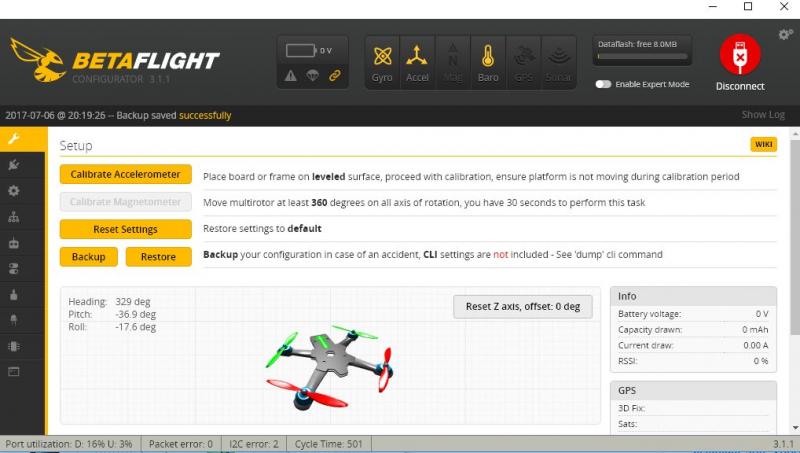Click the RSSI row in Info
The width and height of the screenshot is (800, 453).
click(x=693, y=361)
